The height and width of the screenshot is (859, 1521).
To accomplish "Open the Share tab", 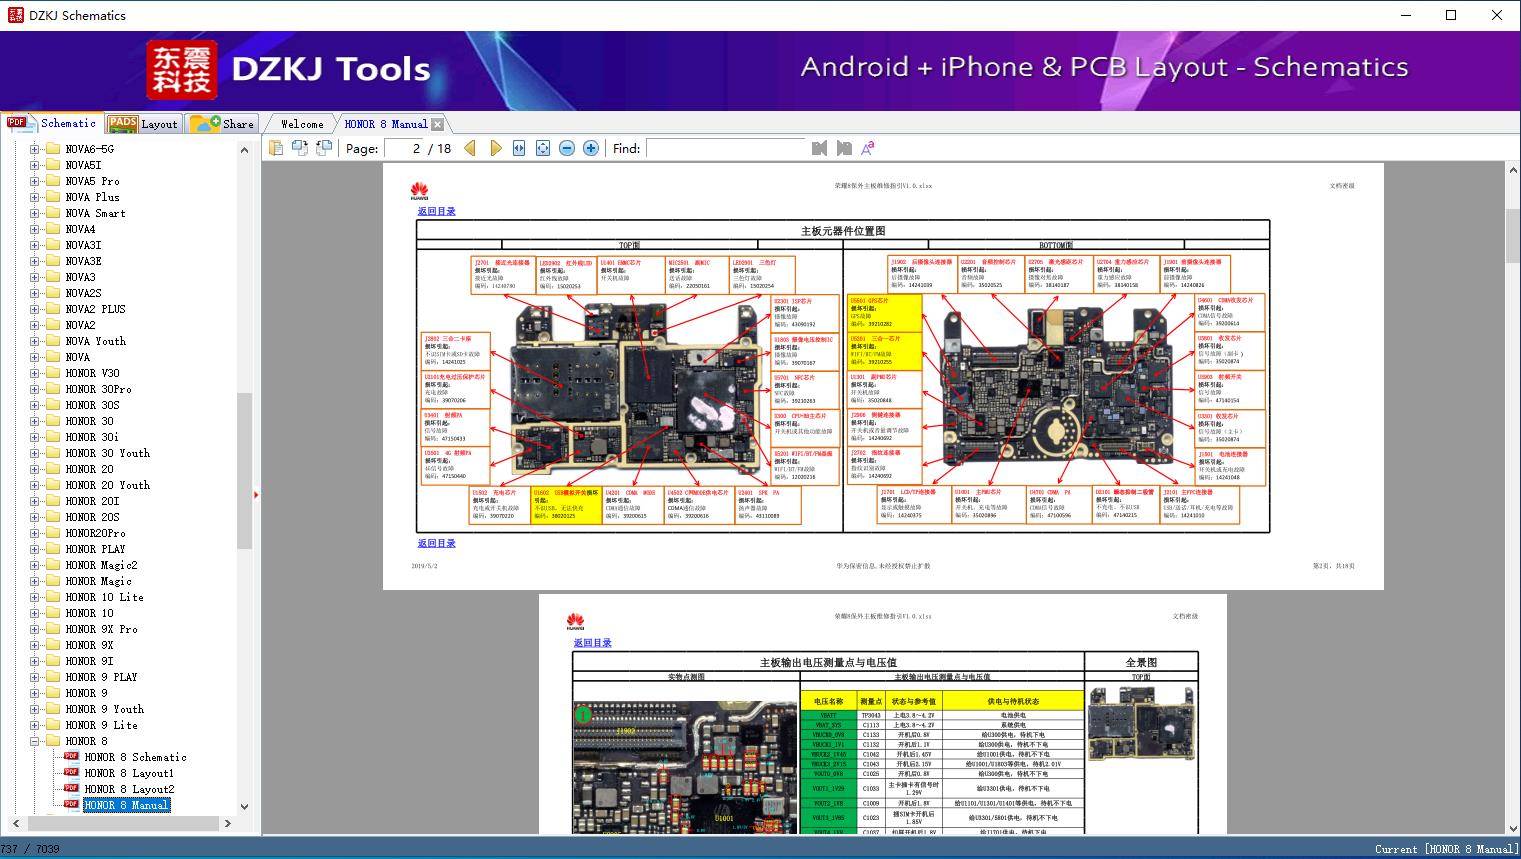I will tap(222, 124).
